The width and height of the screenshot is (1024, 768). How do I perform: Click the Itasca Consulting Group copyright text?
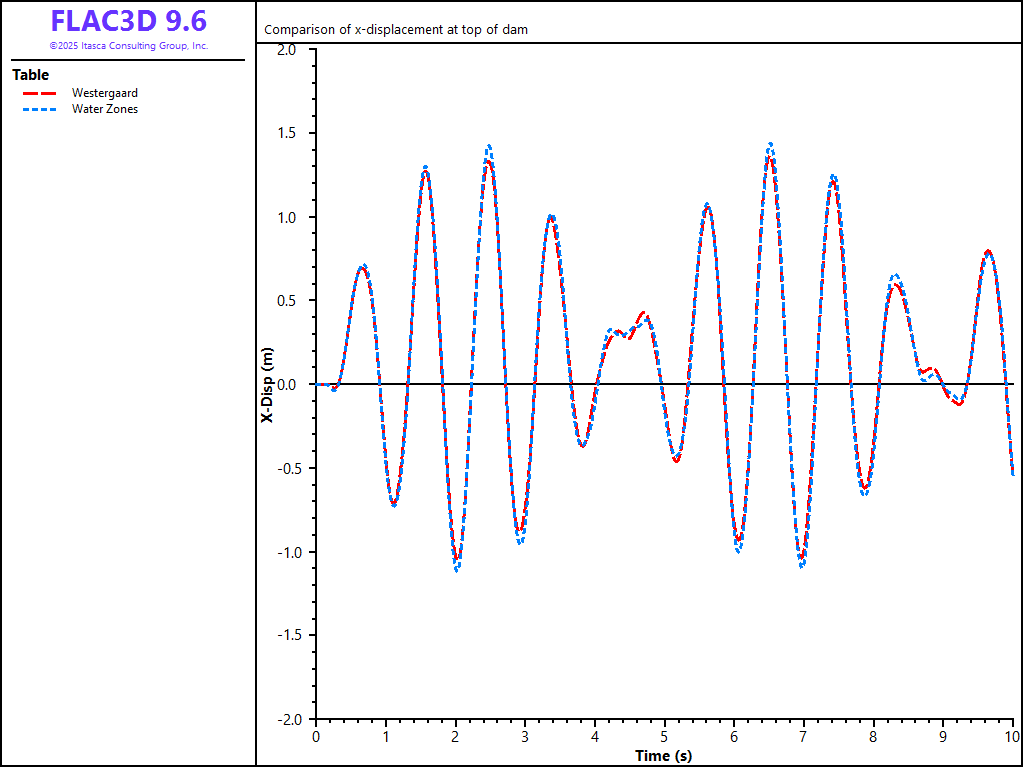[128, 46]
